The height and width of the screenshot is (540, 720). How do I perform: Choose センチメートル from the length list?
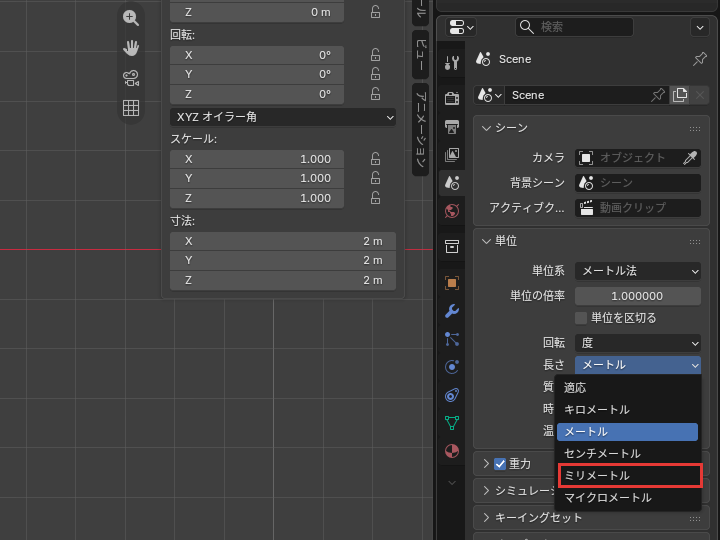[627, 454]
